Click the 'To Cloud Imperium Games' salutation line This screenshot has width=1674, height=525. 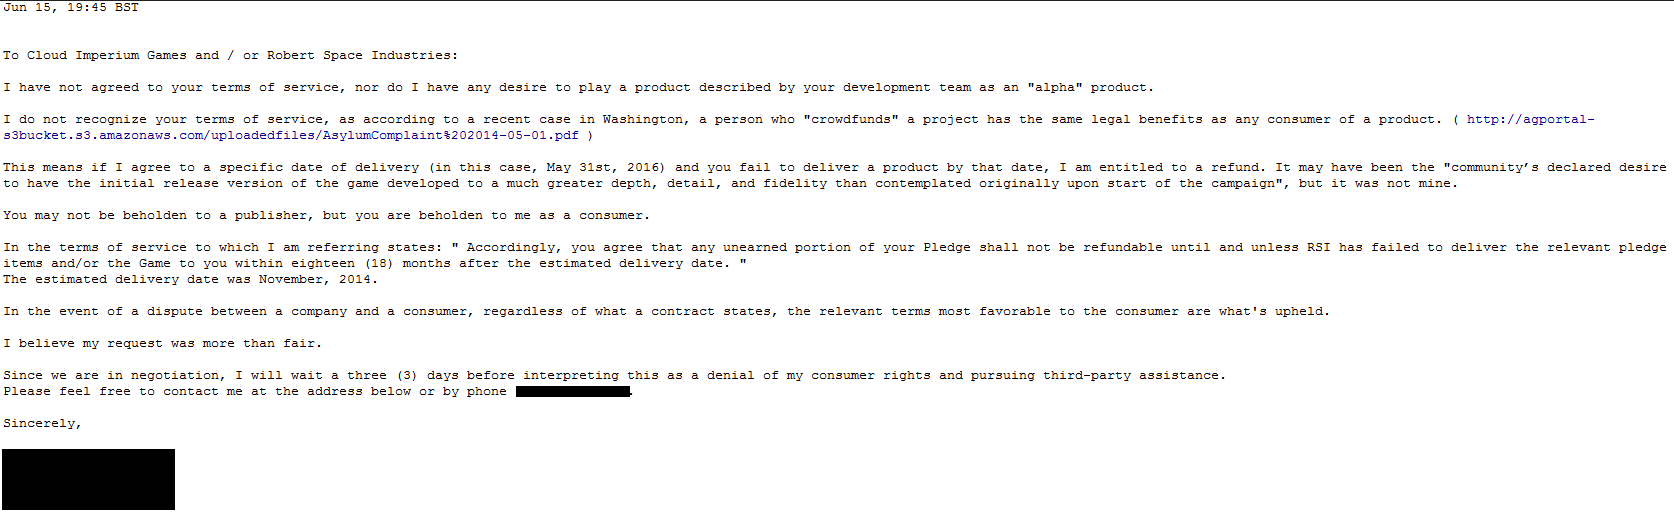click(231, 55)
